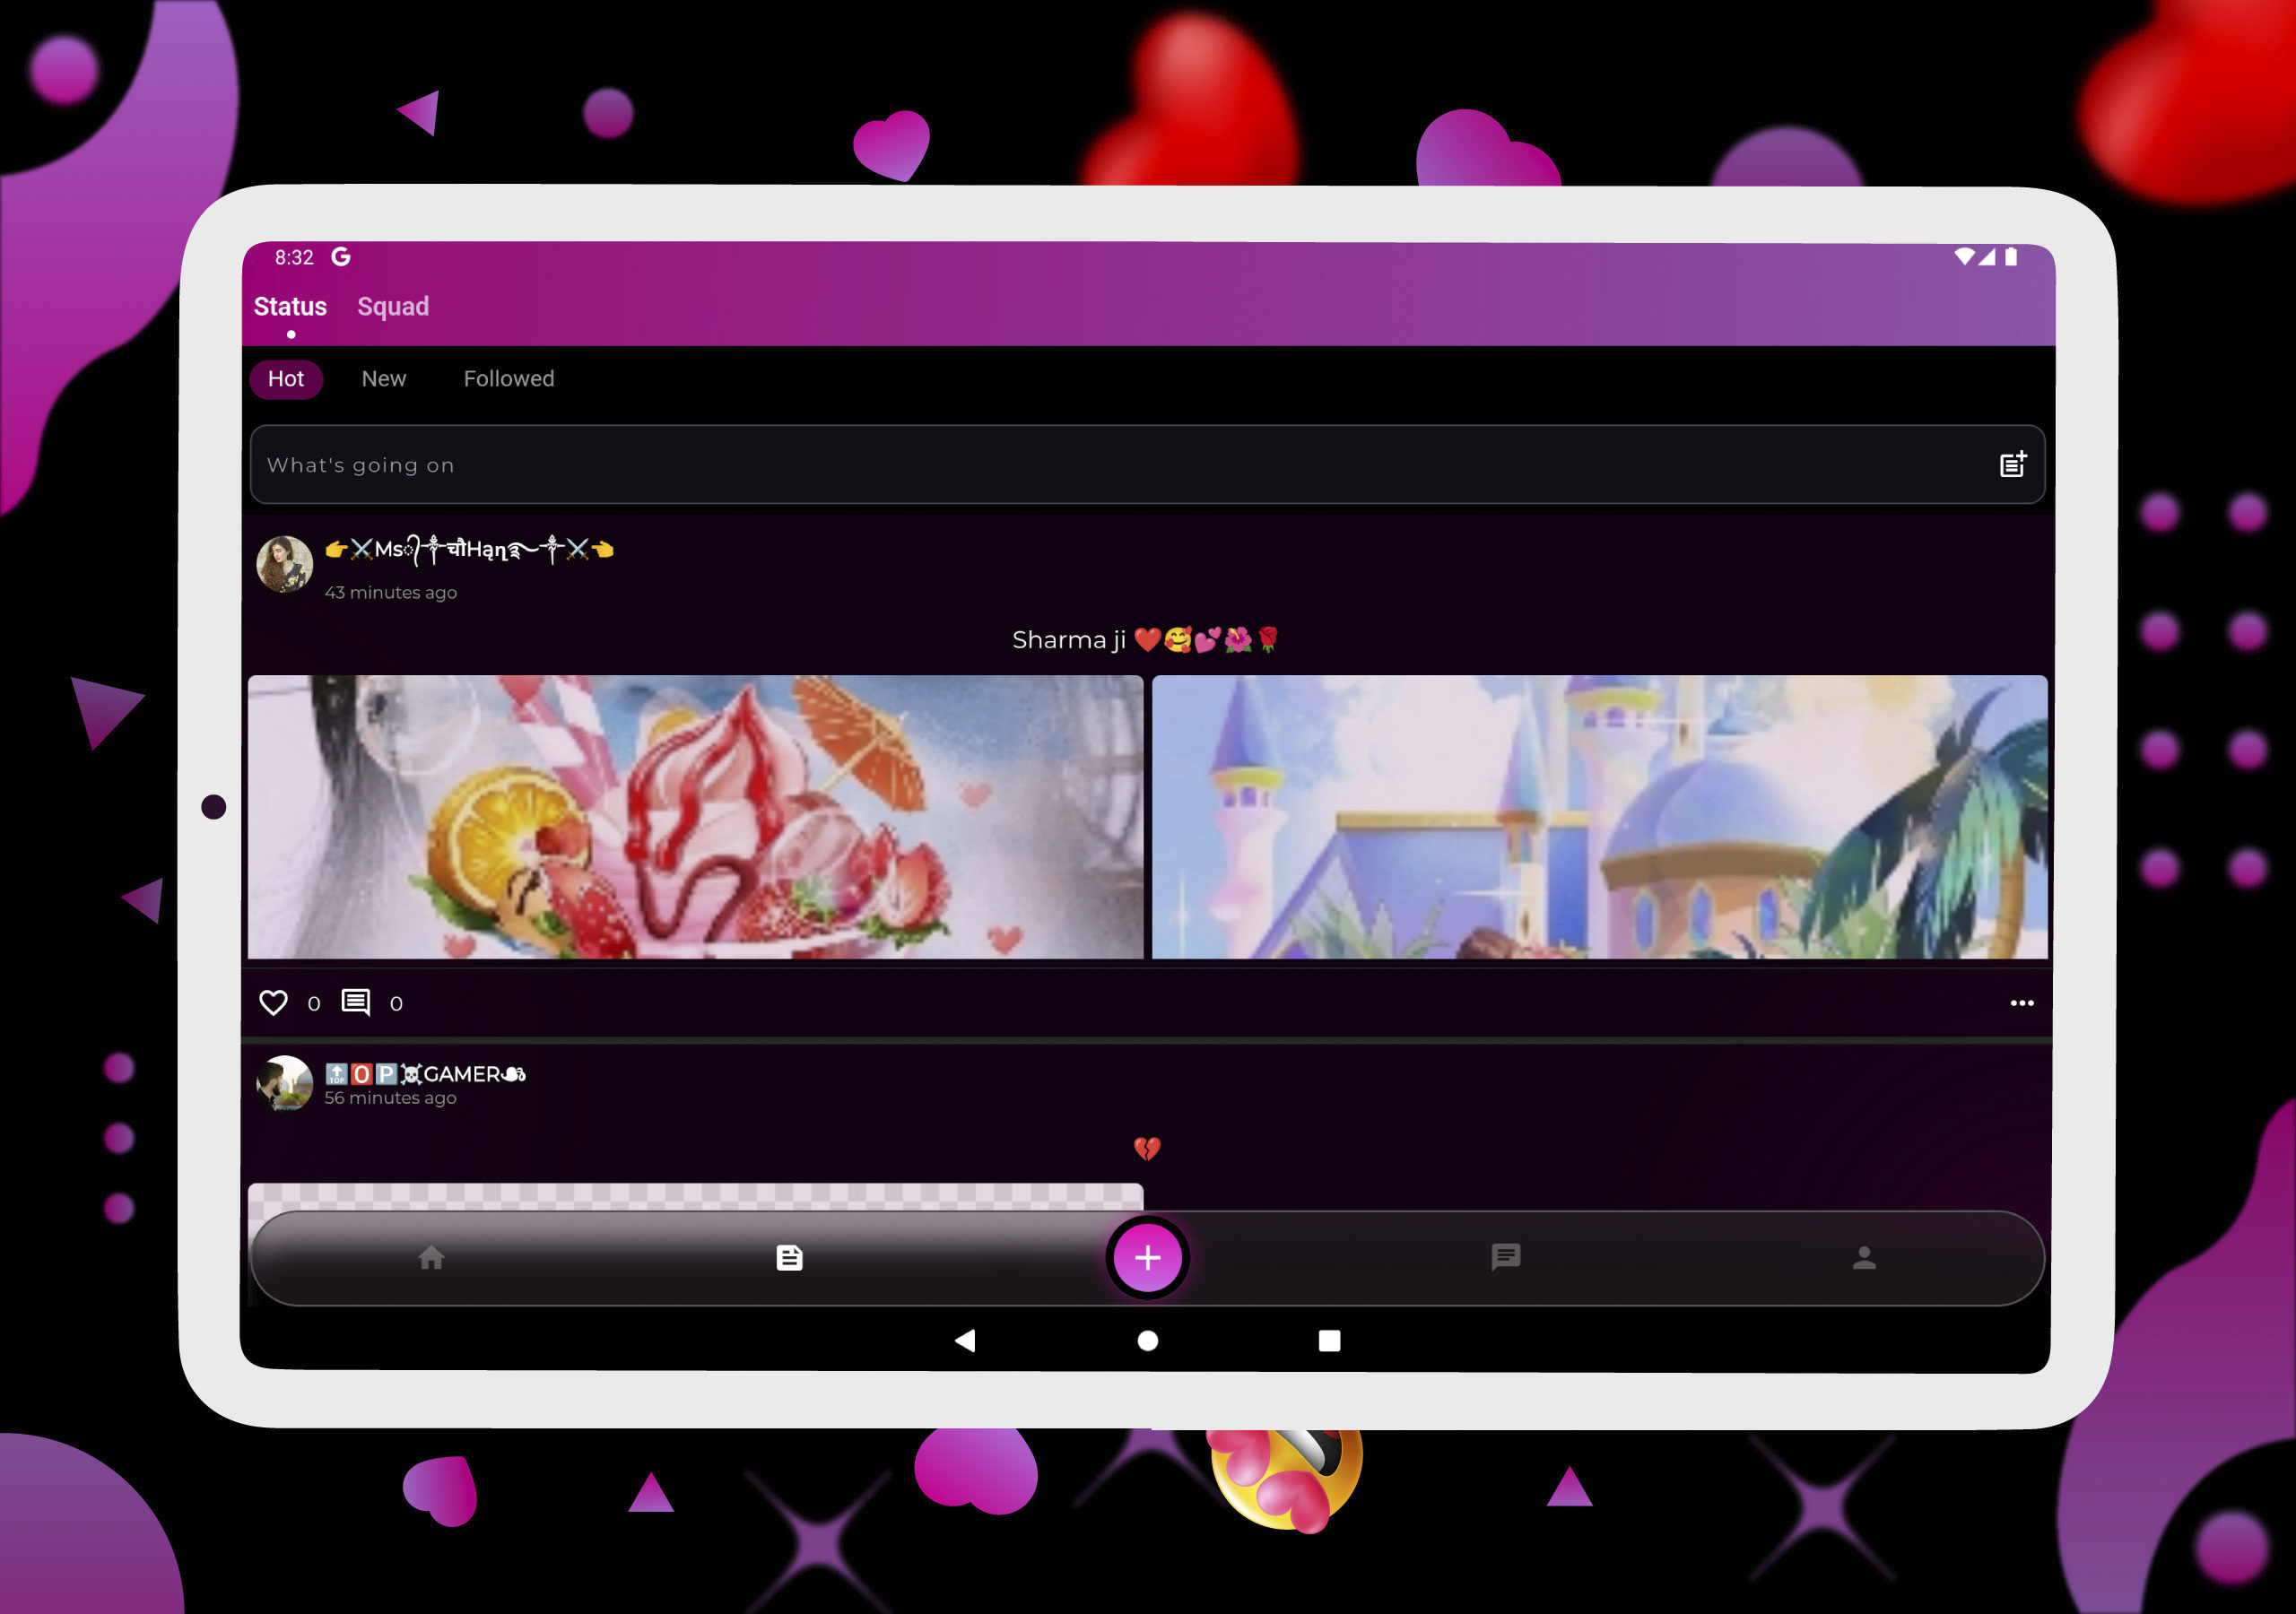Open the chat messages icon in bottom bar
Viewport: 2296px width, 1614px height.
(1505, 1258)
